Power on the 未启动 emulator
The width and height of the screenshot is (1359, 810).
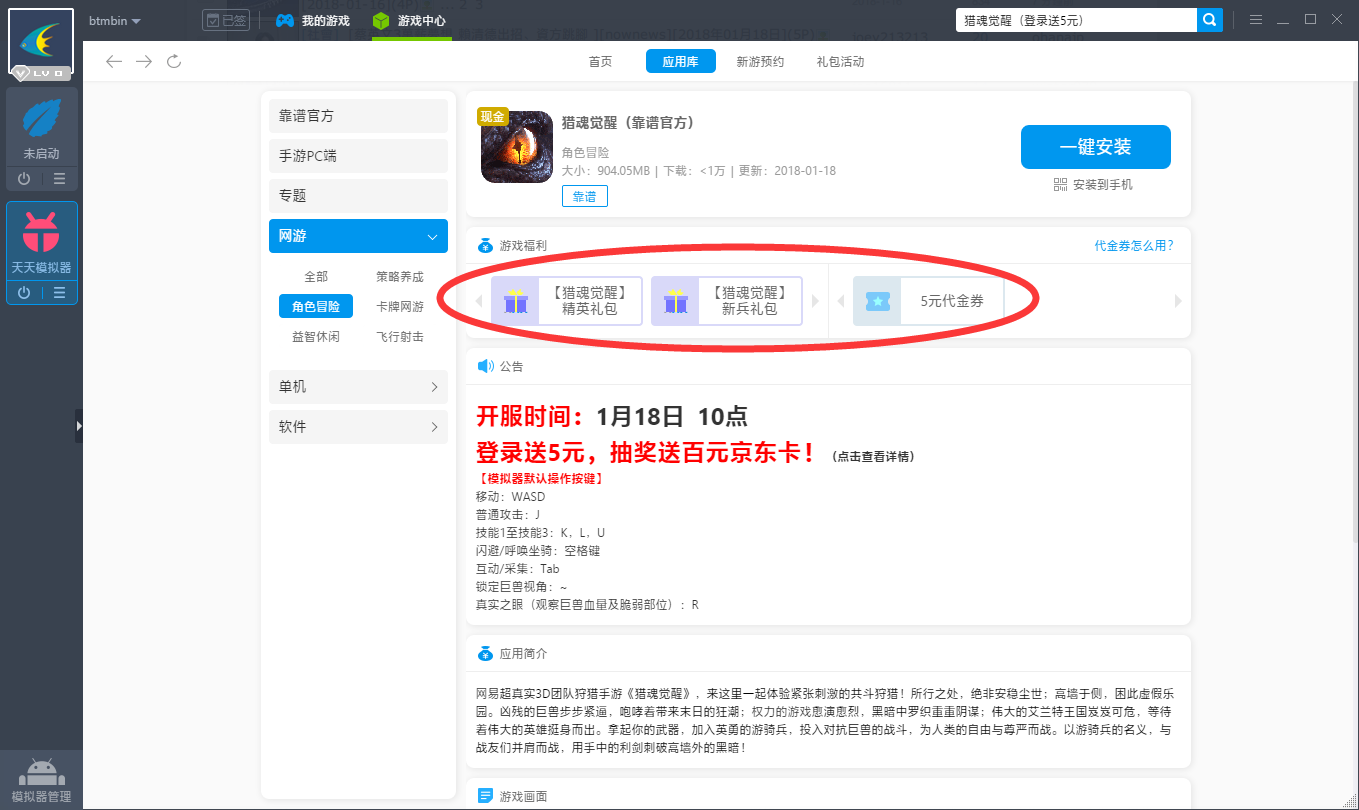[x=24, y=179]
